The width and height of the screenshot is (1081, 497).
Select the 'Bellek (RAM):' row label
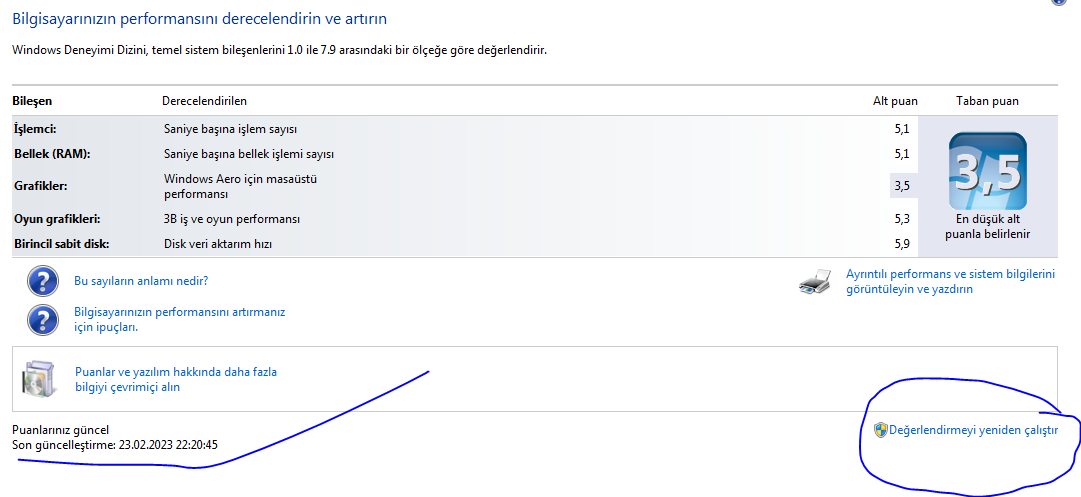(52, 154)
